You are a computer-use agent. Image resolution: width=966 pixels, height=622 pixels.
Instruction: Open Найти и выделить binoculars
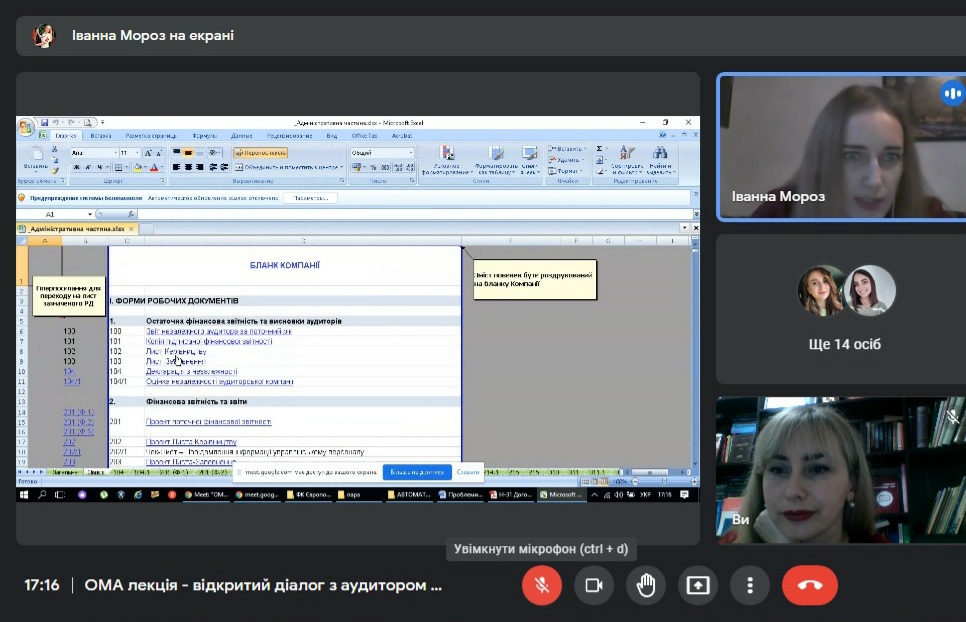[x=661, y=160]
